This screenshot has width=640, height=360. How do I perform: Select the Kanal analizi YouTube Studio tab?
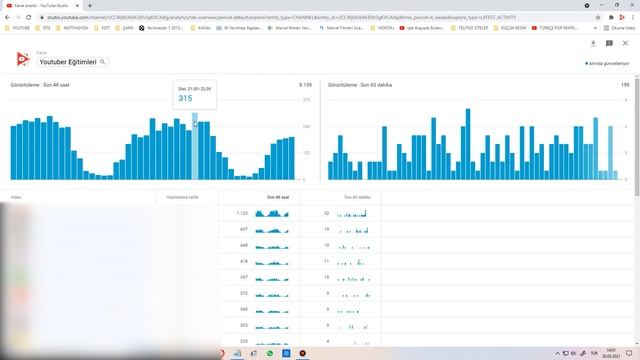point(42,6)
